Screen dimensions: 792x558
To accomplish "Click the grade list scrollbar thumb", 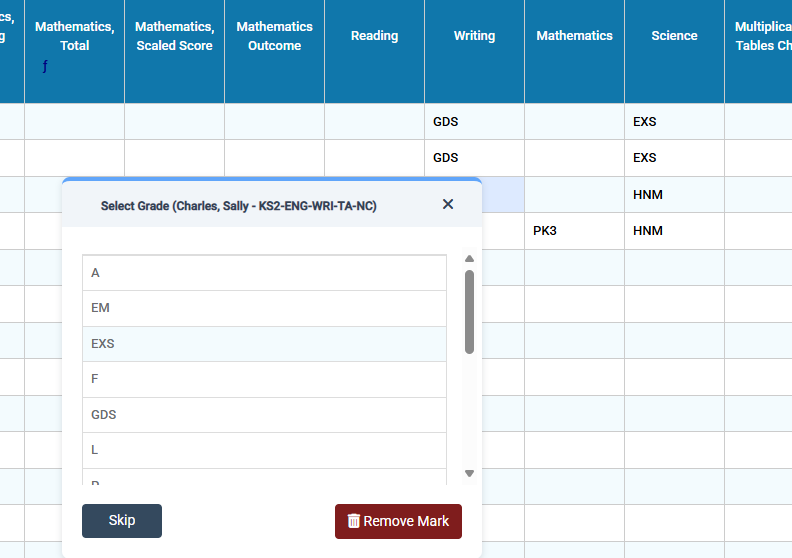I will click(x=469, y=311).
